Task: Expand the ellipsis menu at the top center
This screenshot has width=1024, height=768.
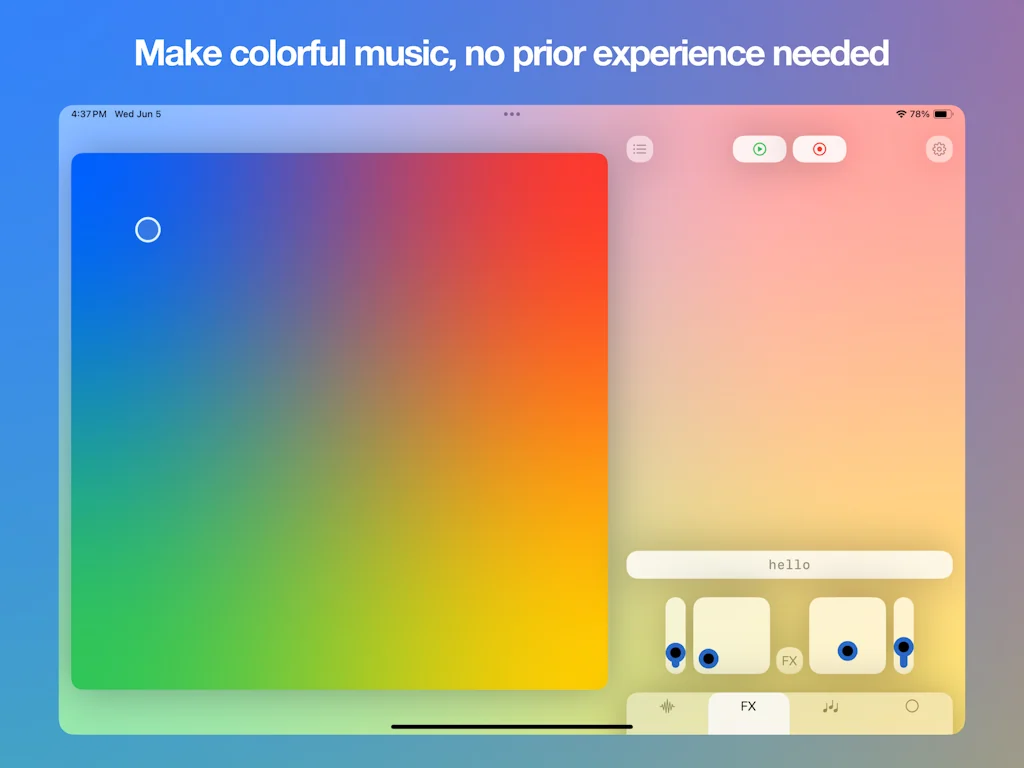Action: tap(511, 114)
